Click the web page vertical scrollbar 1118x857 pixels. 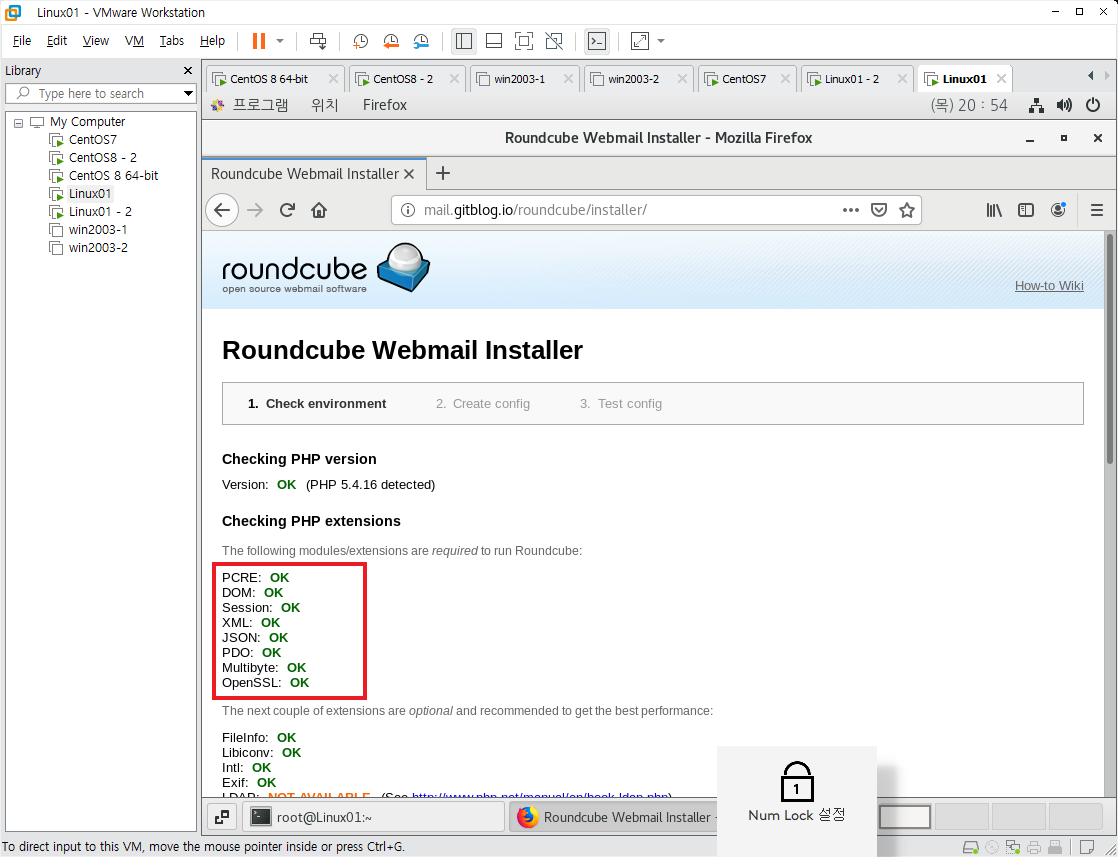[1109, 349]
